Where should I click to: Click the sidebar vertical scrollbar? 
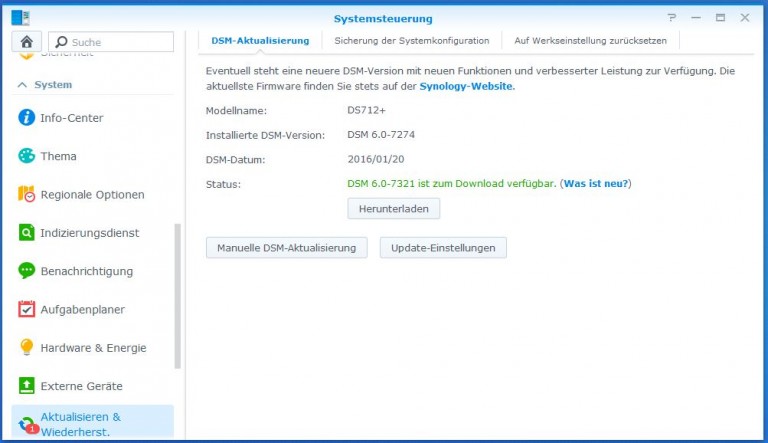coord(178,295)
